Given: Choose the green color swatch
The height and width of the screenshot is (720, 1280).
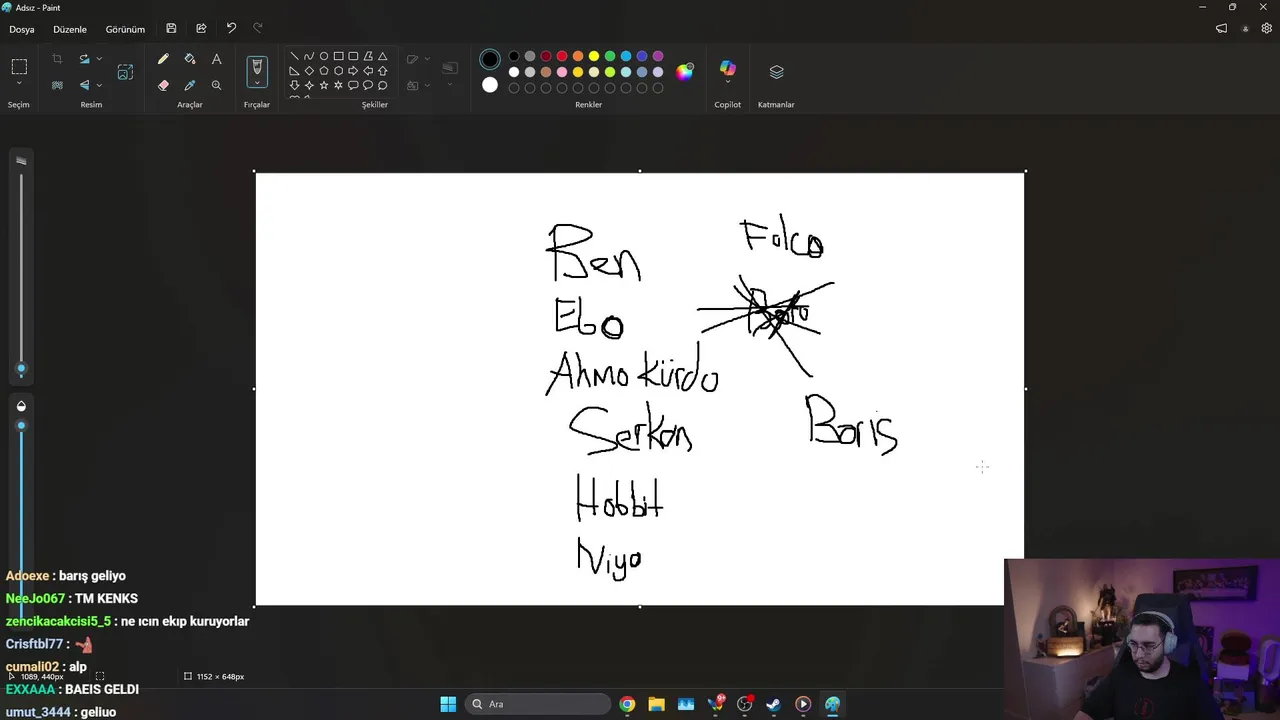Looking at the screenshot, I should (x=610, y=56).
